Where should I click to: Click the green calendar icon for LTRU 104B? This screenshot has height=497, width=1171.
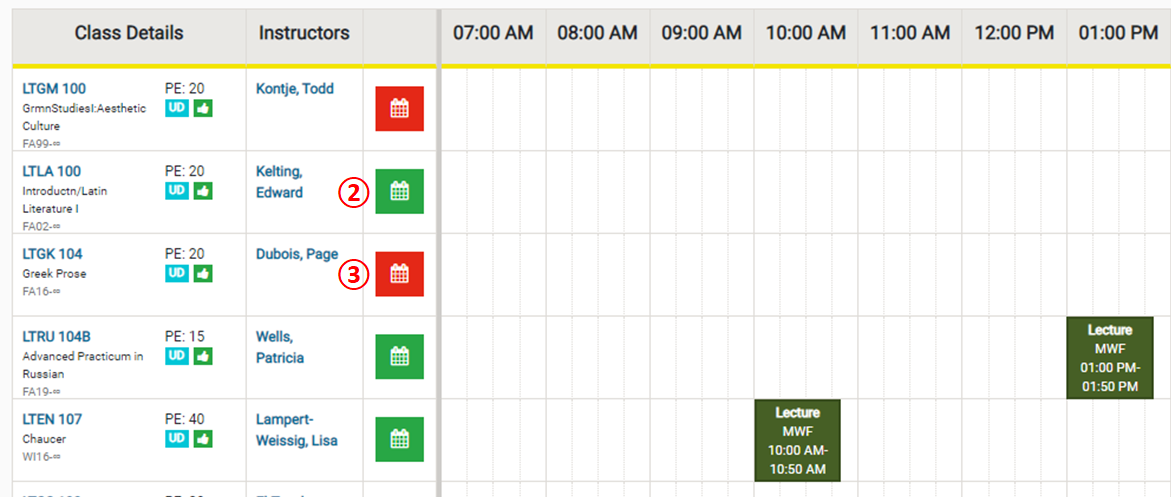399,356
